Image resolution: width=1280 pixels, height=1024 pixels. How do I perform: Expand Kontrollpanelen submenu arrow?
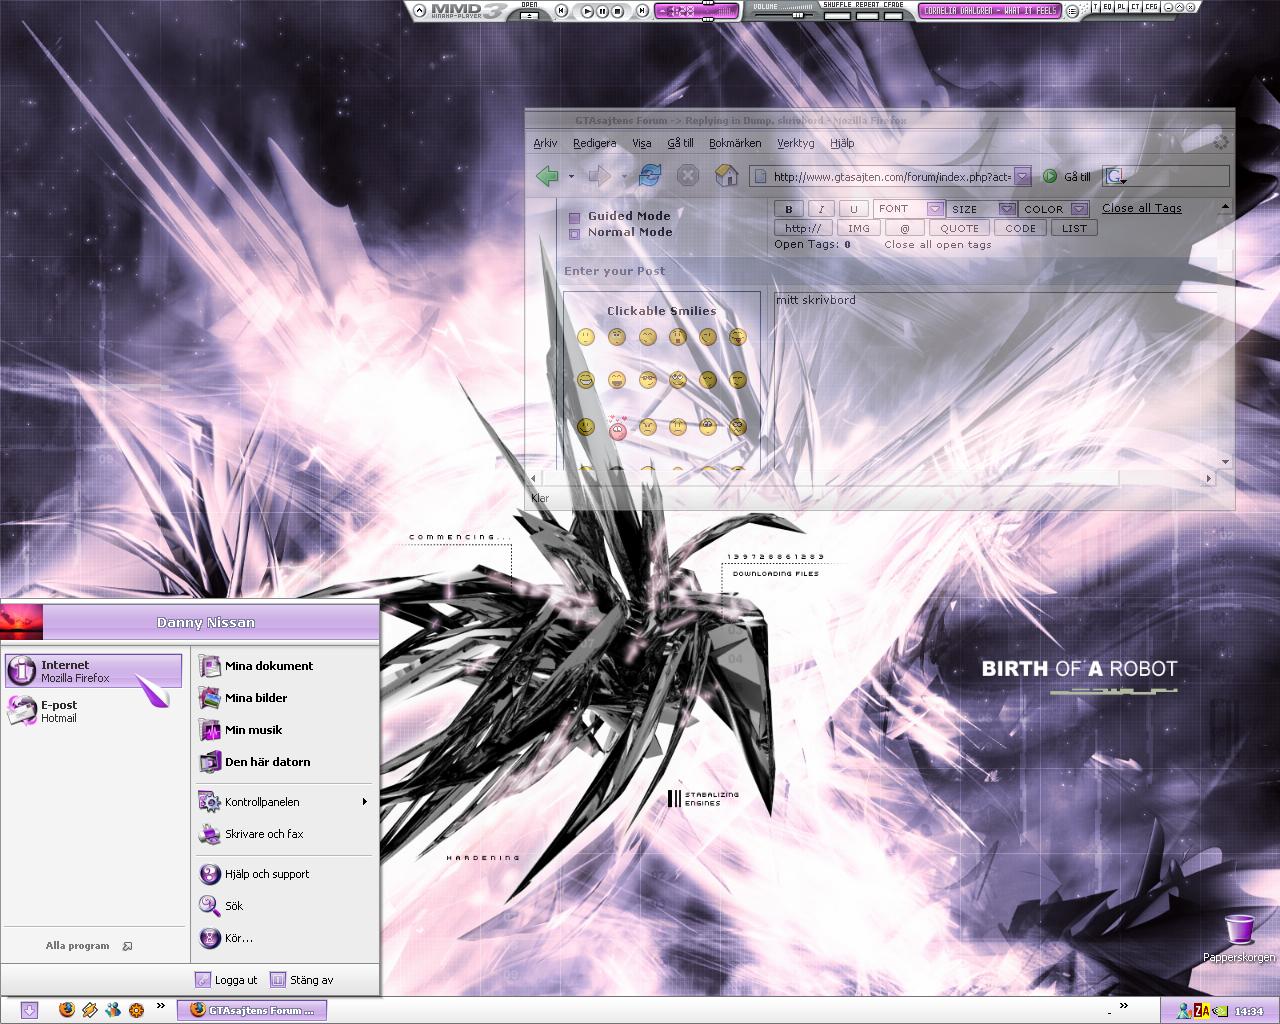(x=365, y=802)
